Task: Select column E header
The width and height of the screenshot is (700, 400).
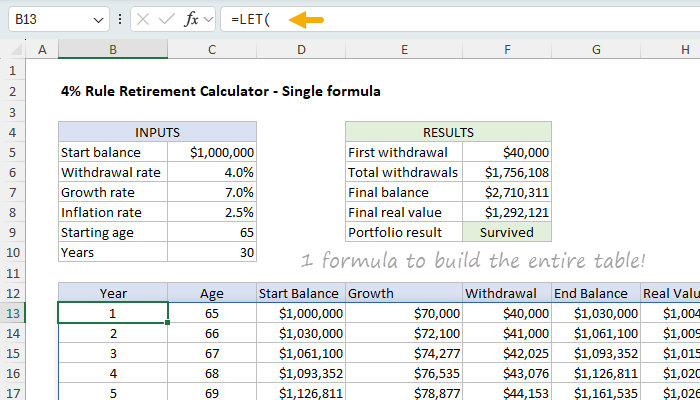Action: (404, 50)
